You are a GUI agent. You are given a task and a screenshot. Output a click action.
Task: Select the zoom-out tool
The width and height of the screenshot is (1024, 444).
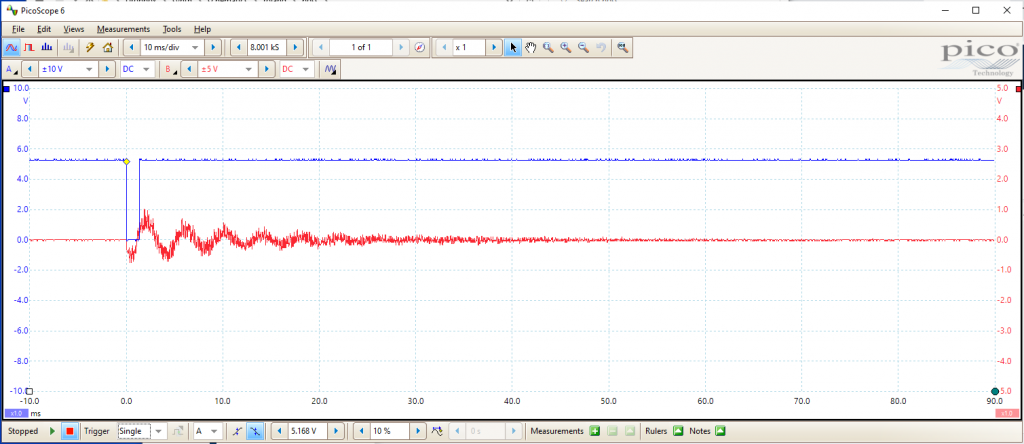coord(583,48)
